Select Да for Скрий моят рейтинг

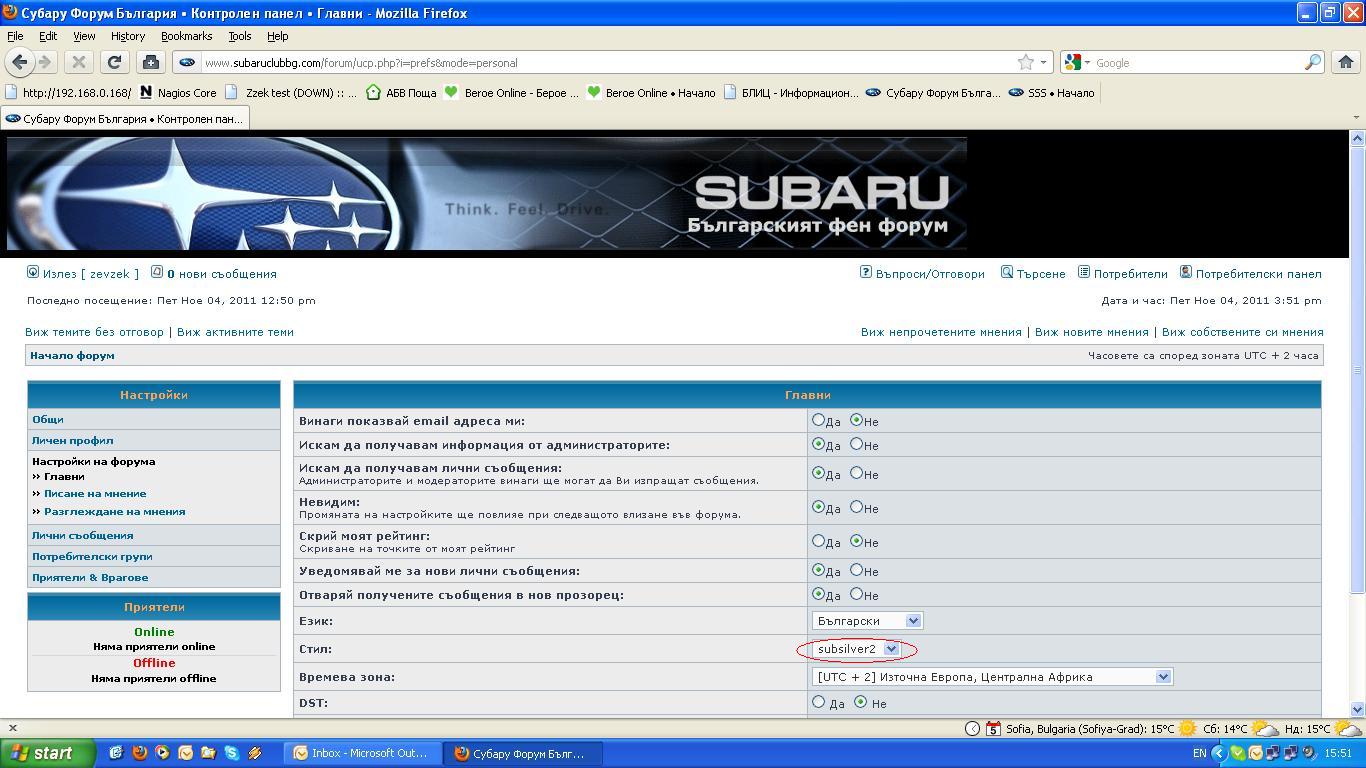[x=819, y=541]
